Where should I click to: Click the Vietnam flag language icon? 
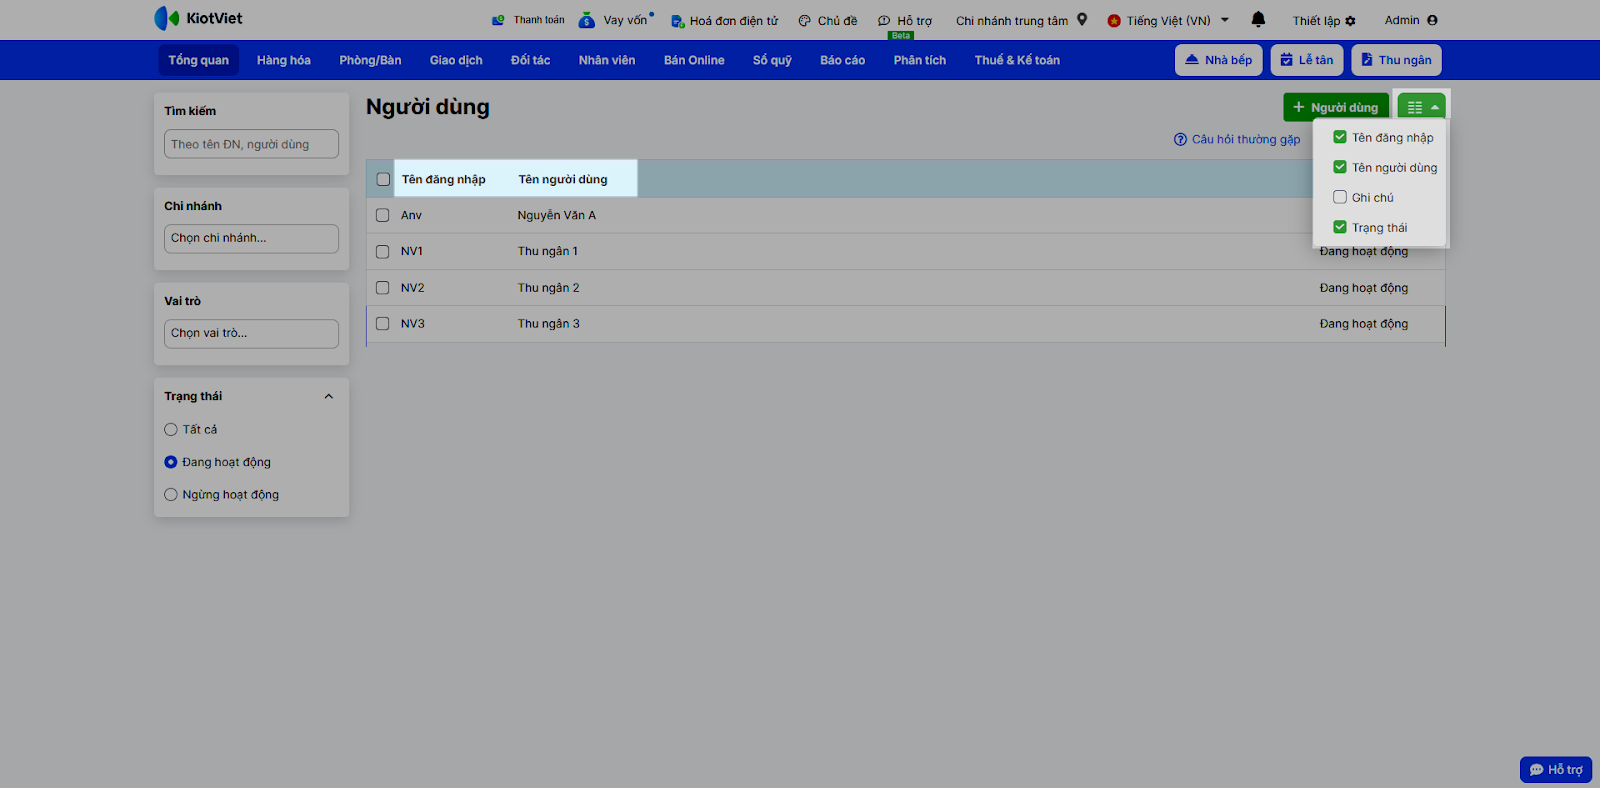(1114, 21)
